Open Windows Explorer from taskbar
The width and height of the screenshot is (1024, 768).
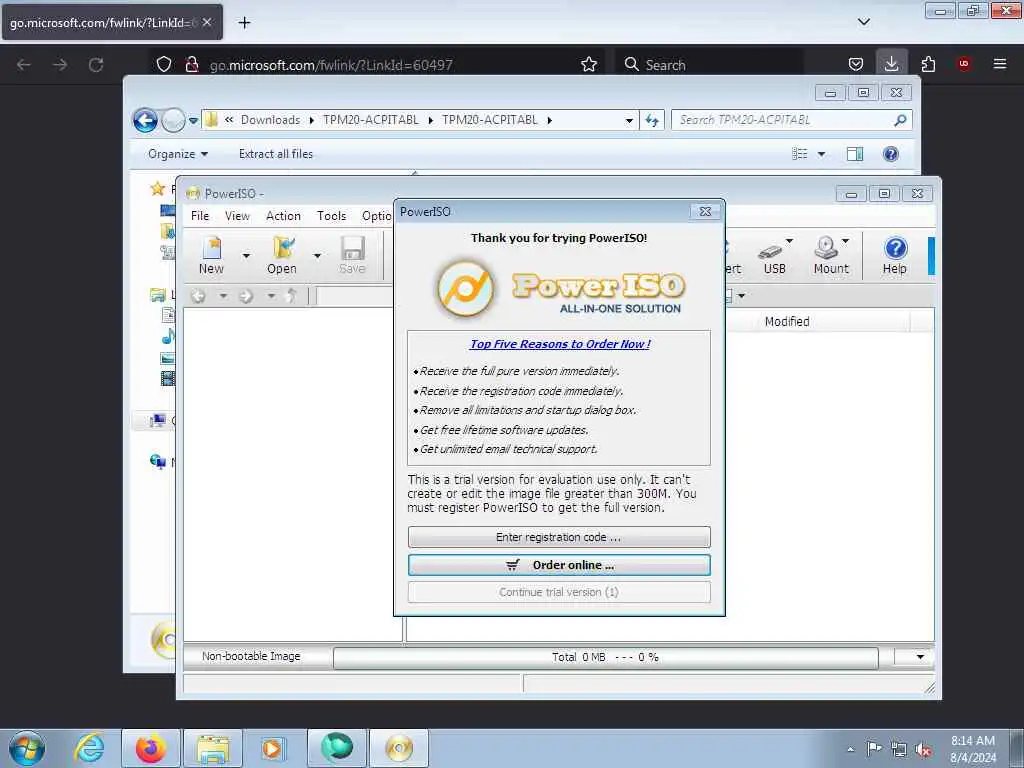click(213, 748)
